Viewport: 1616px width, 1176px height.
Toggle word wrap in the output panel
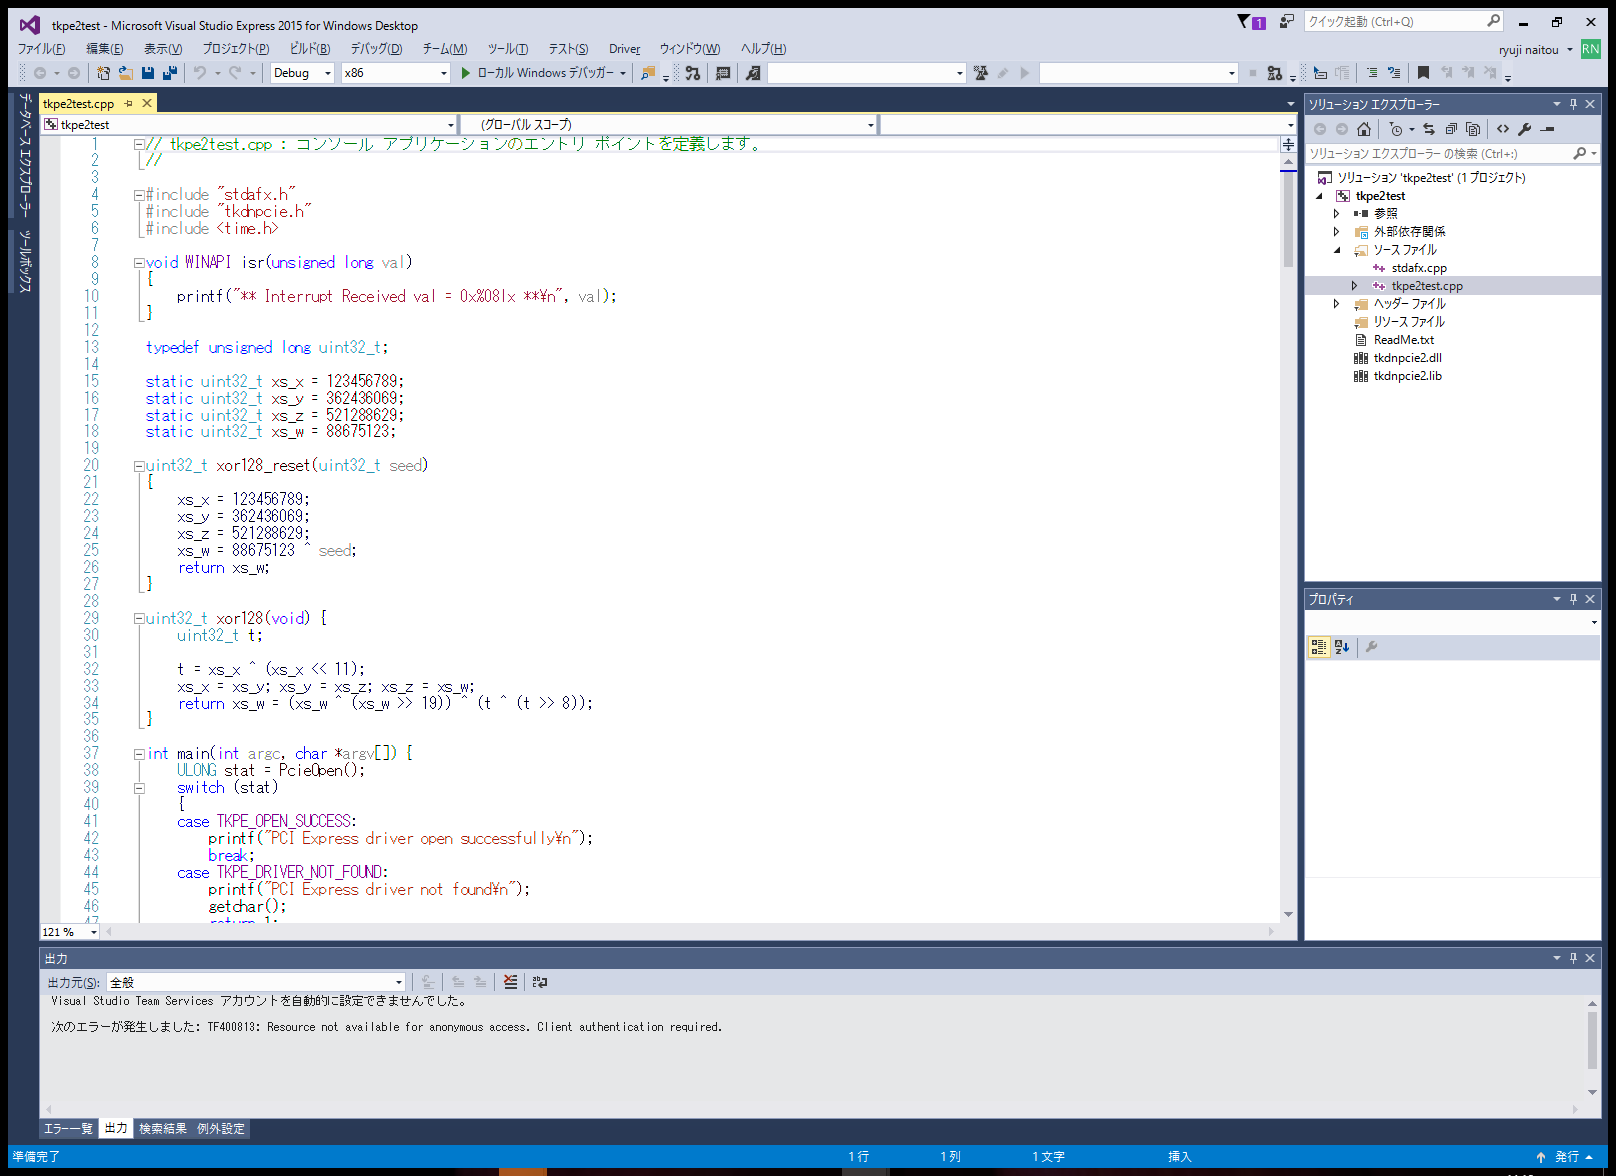(540, 982)
